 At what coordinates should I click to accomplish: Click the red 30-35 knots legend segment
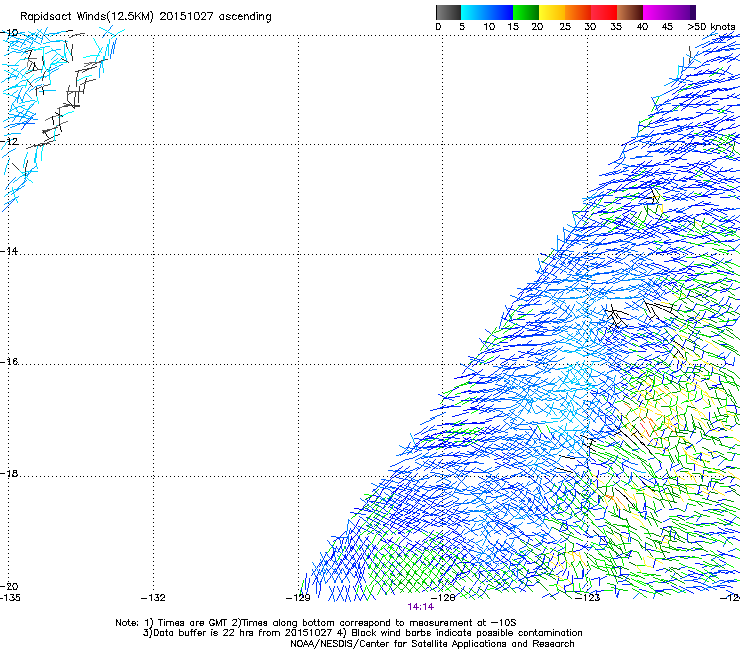click(604, 12)
